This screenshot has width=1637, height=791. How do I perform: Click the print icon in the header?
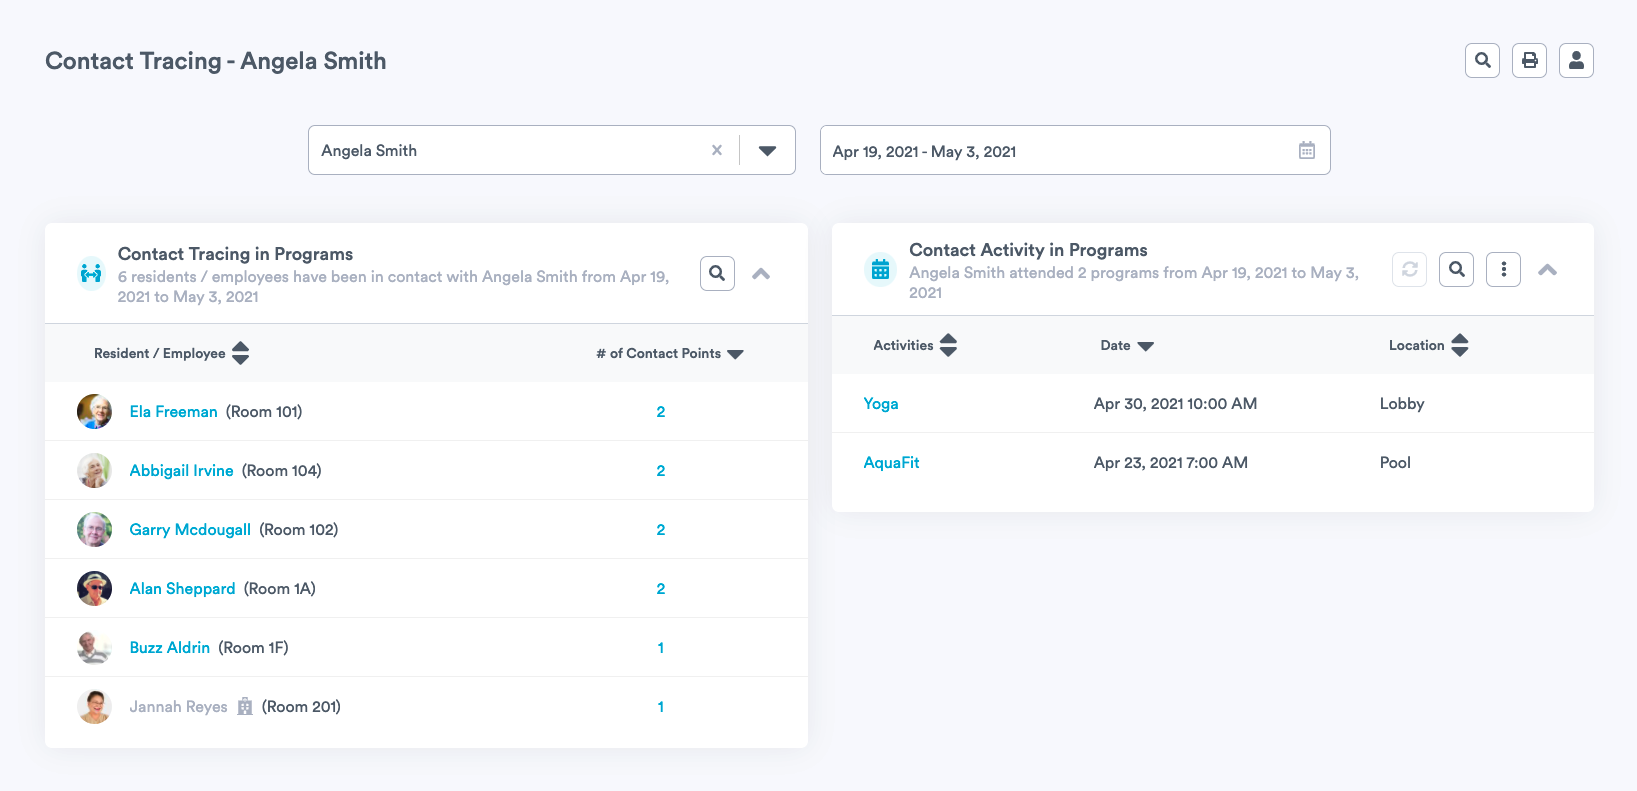pyautogui.click(x=1529, y=61)
